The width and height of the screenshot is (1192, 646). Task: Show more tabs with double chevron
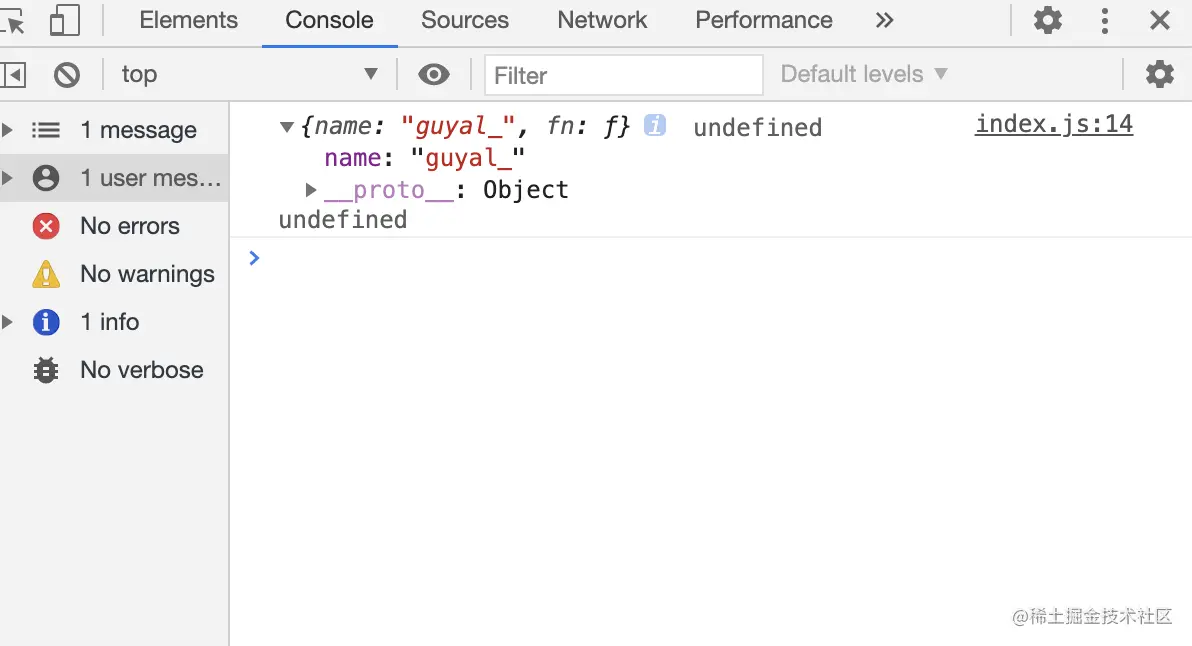coord(884,20)
